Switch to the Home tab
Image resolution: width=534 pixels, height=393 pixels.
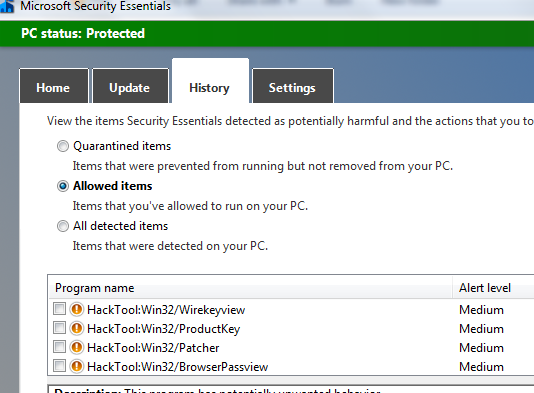(54, 86)
